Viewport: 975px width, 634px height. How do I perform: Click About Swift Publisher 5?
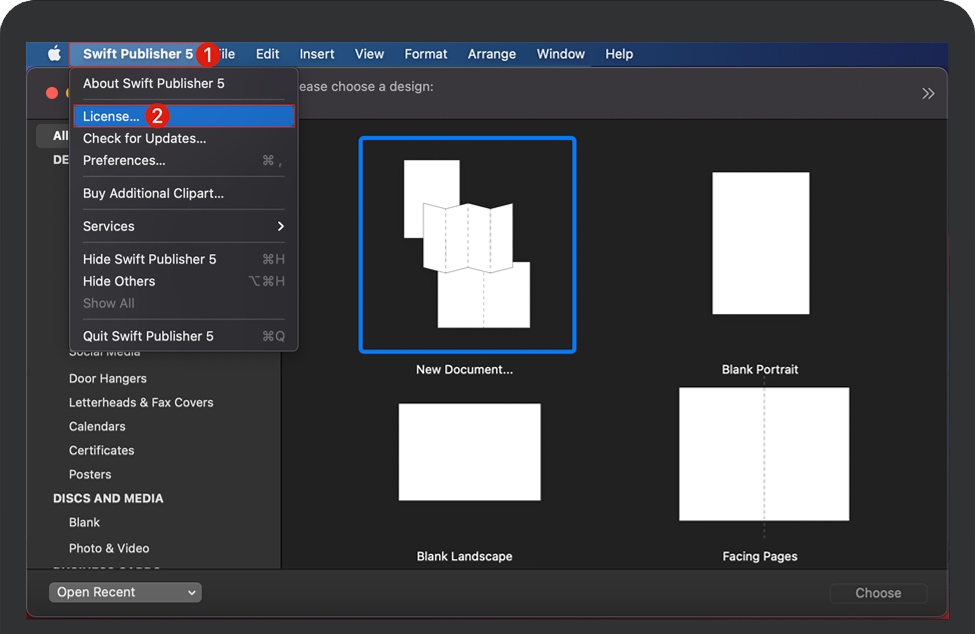[153, 83]
